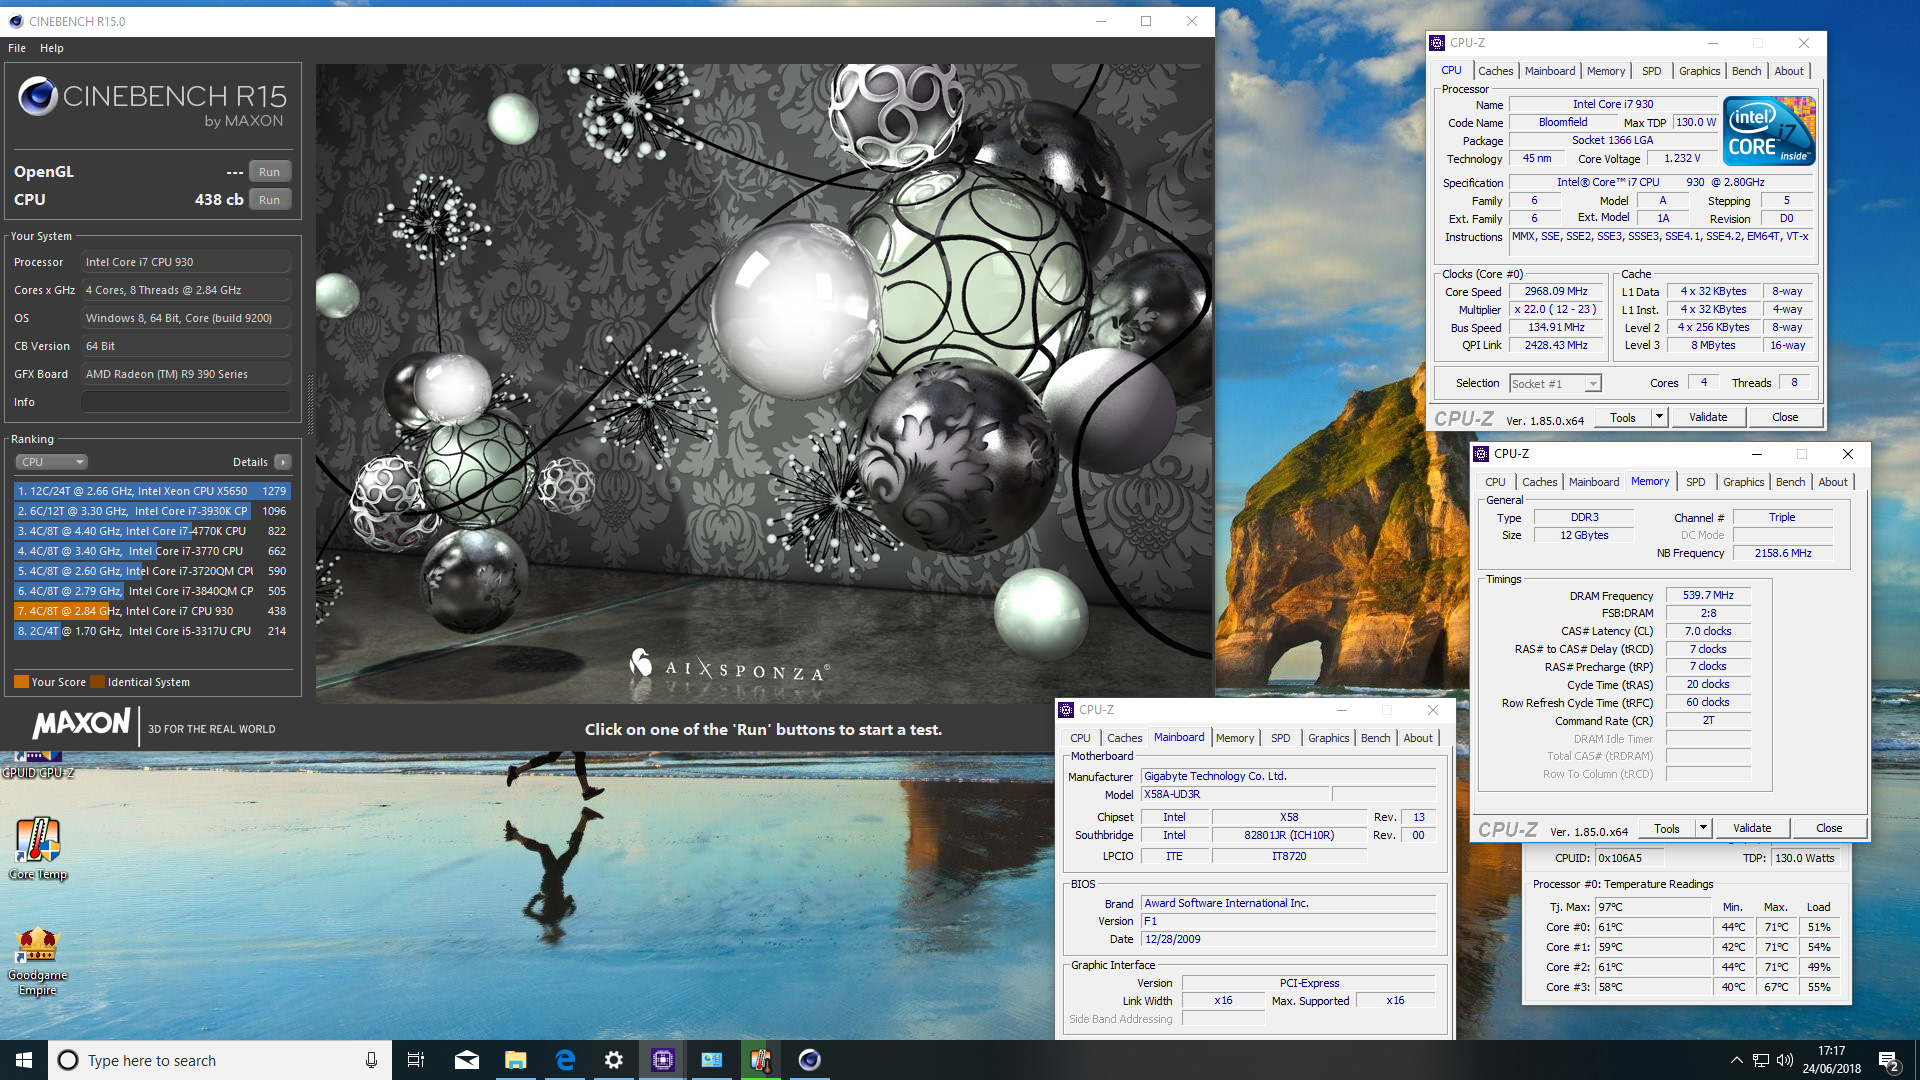
Task: Expand Tools dropdown arrow in Memory window
Action: coord(1703,828)
